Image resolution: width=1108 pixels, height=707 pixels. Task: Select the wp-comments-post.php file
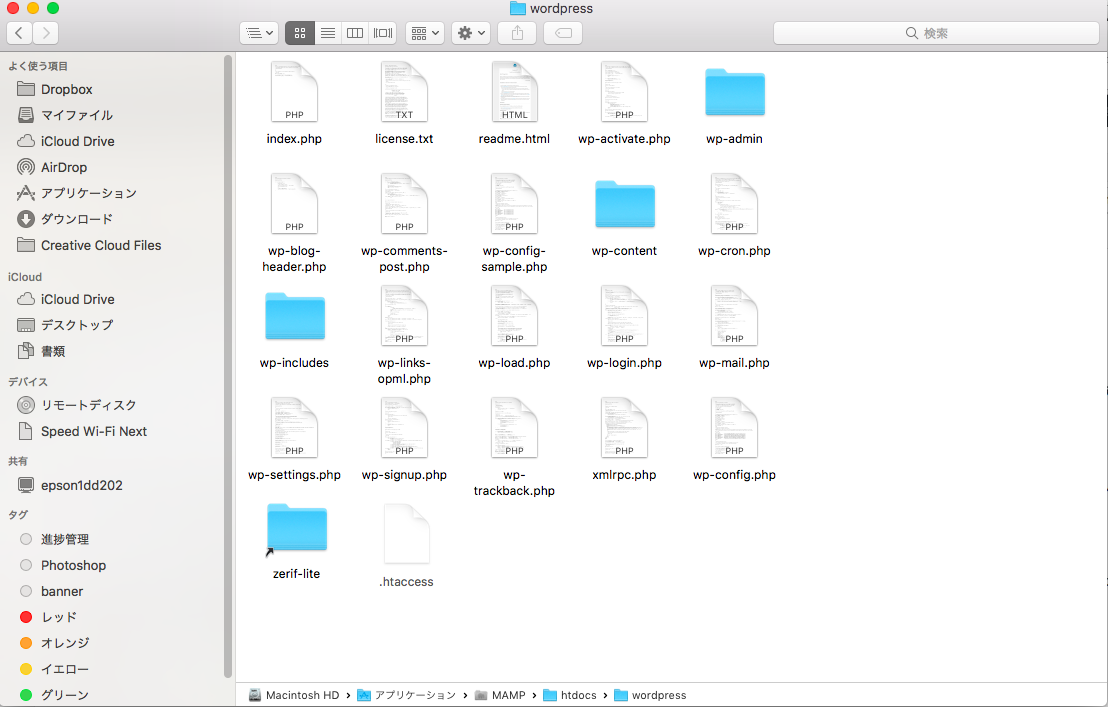click(x=404, y=203)
